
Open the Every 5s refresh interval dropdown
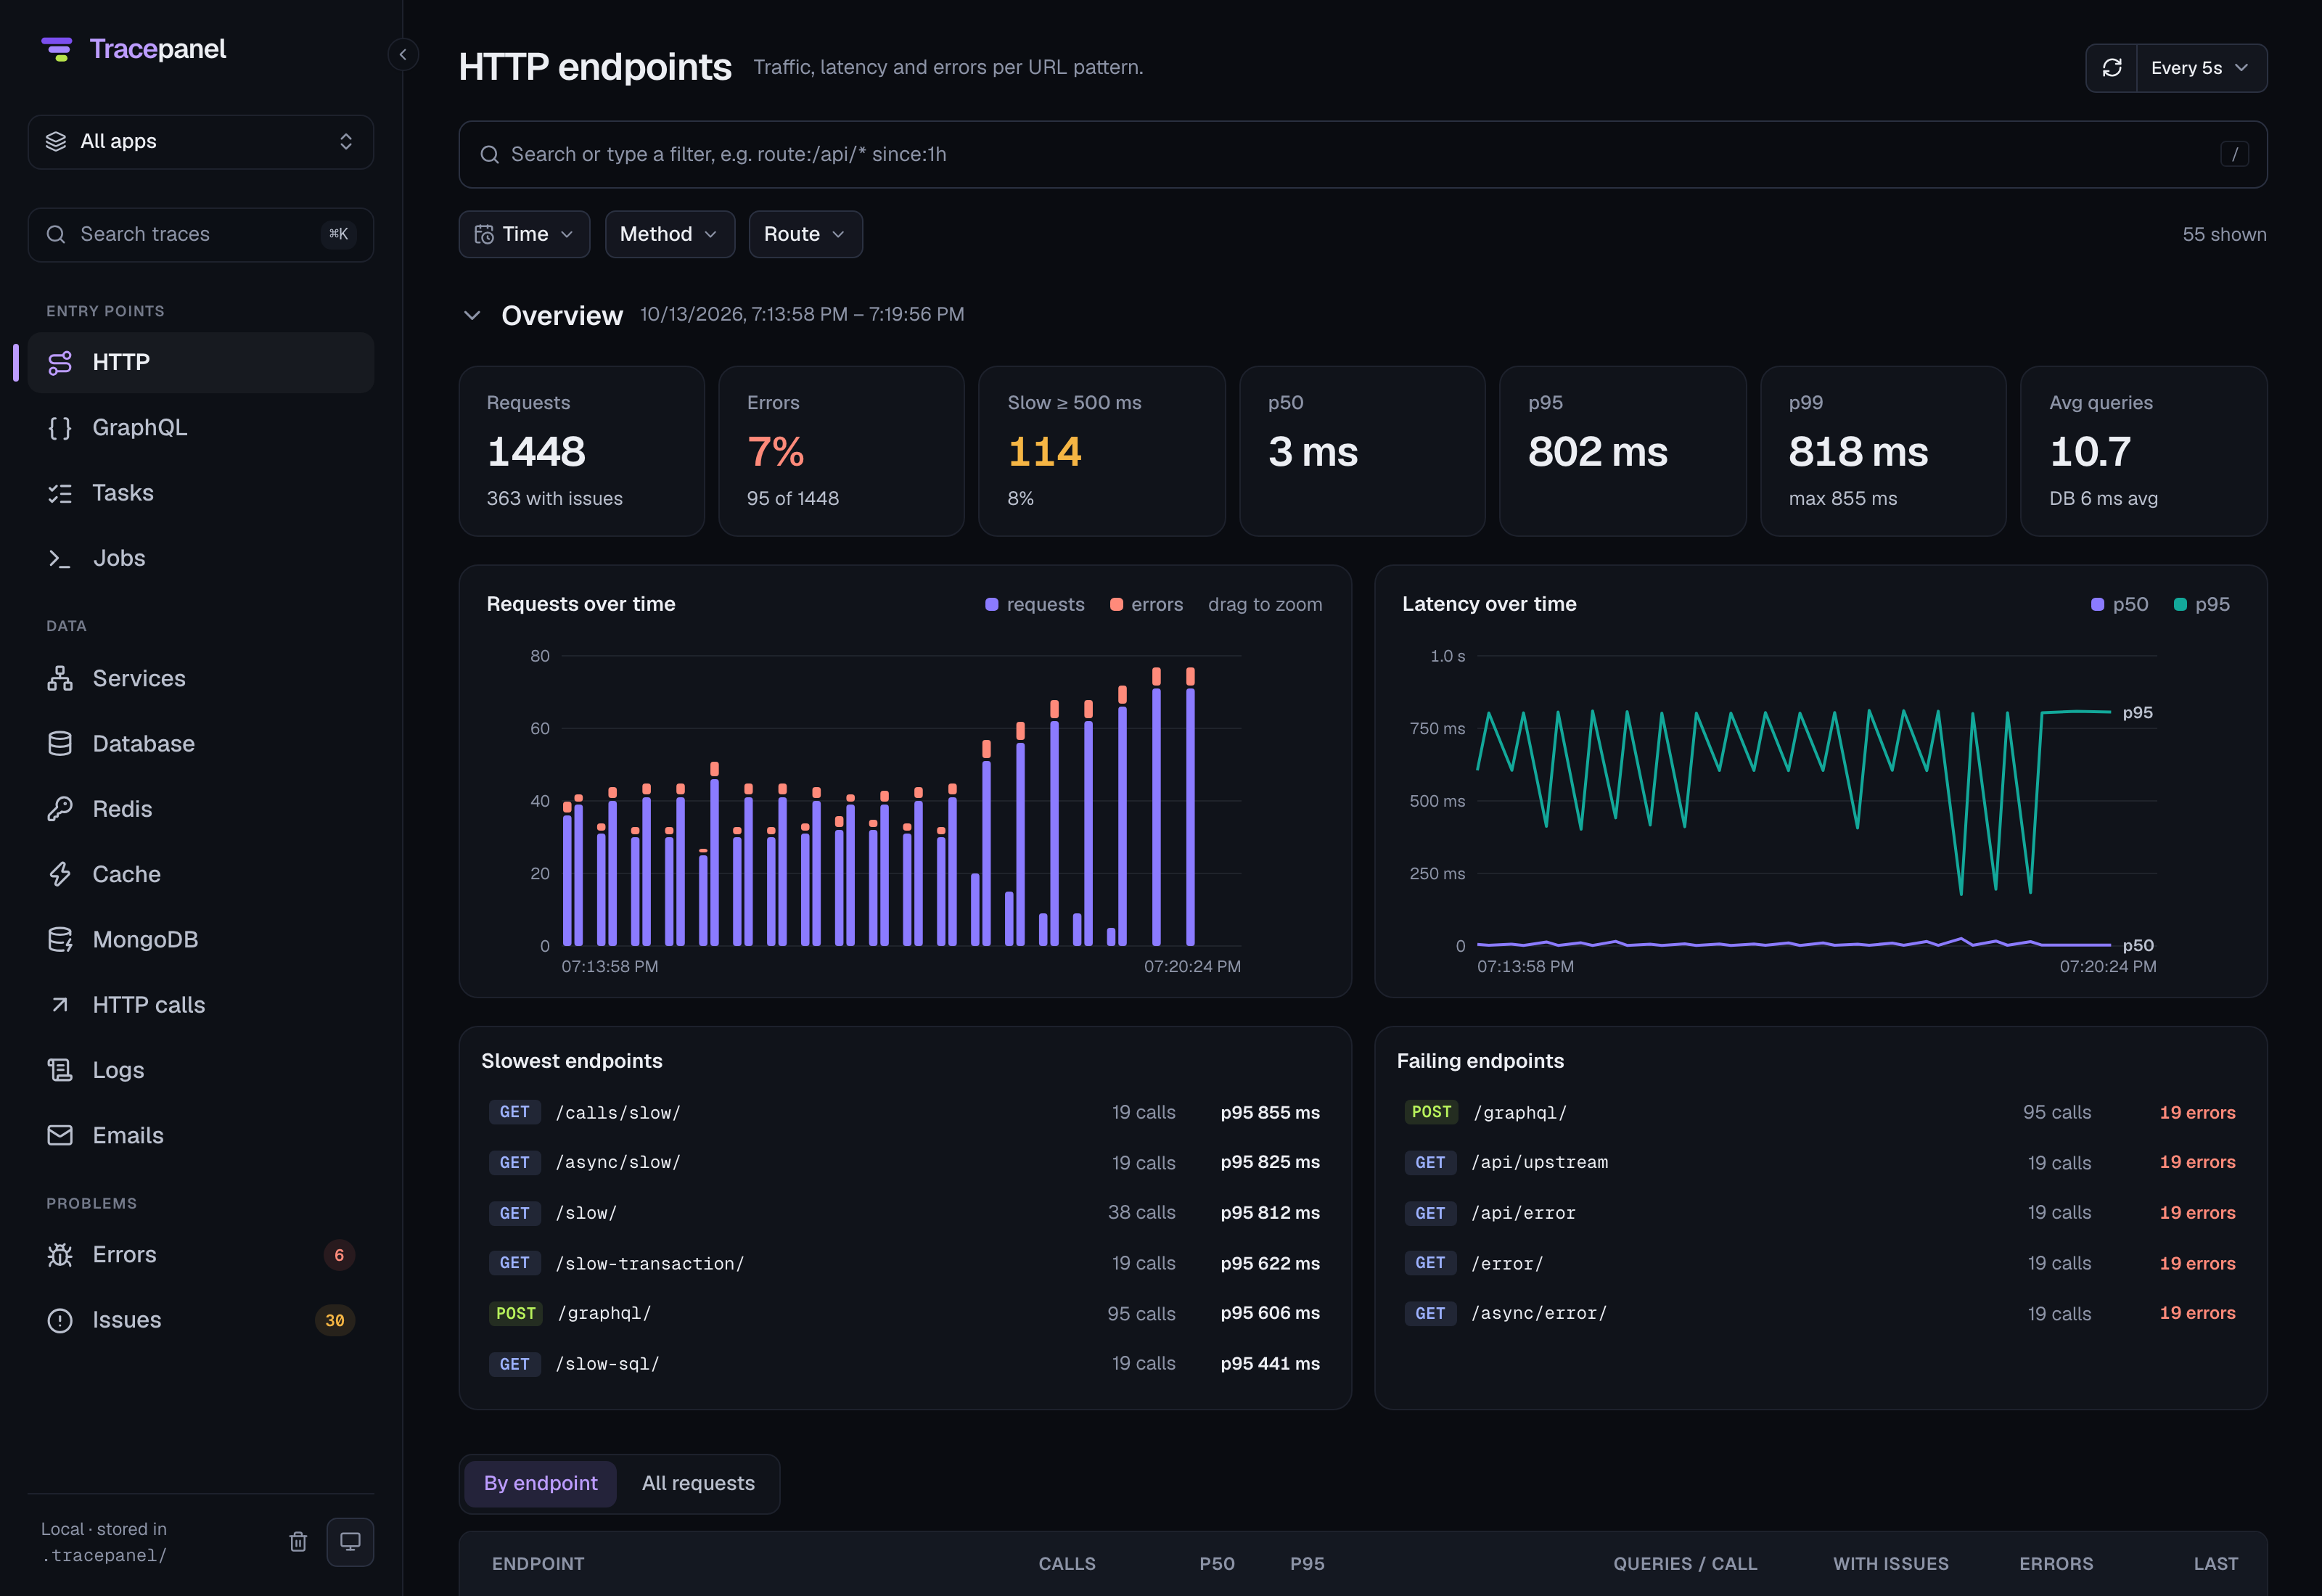click(x=2201, y=68)
